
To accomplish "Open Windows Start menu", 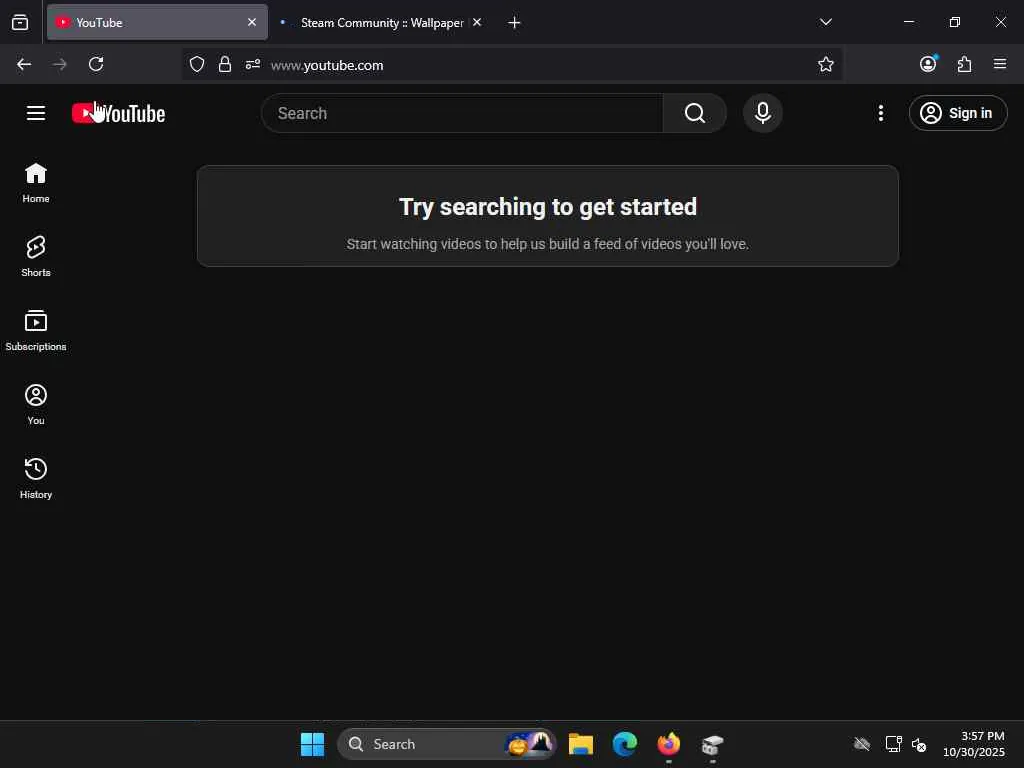I will (312, 744).
